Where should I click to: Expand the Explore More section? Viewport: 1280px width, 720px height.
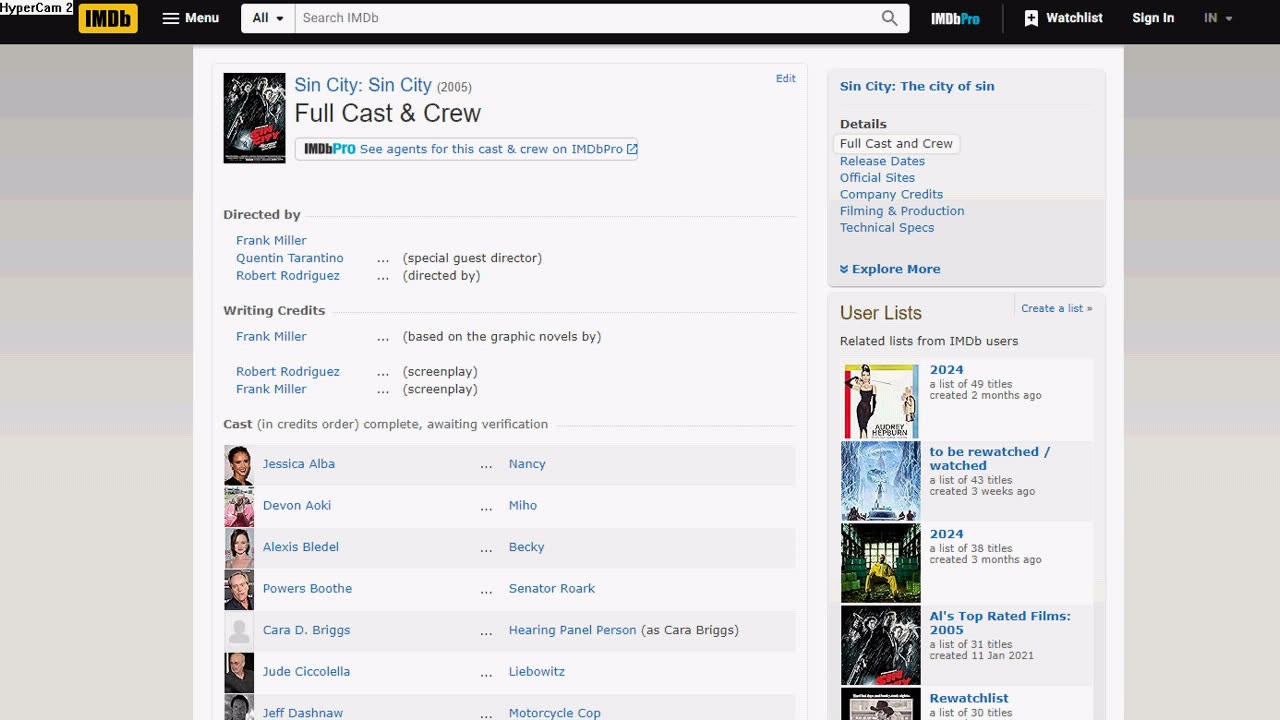(x=890, y=269)
